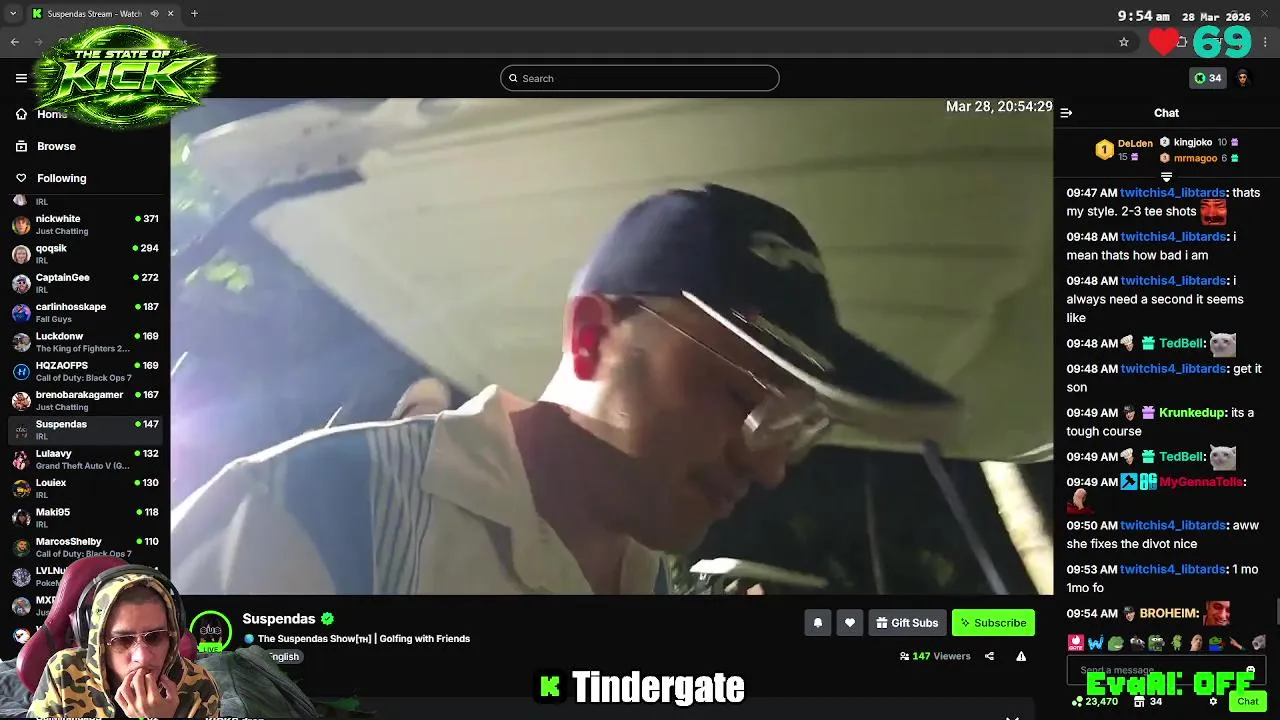The image size is (1280, 720).
Task: Open nickwhite channel in sidebar
Action: pyautogui.click(x=85, y=224)
